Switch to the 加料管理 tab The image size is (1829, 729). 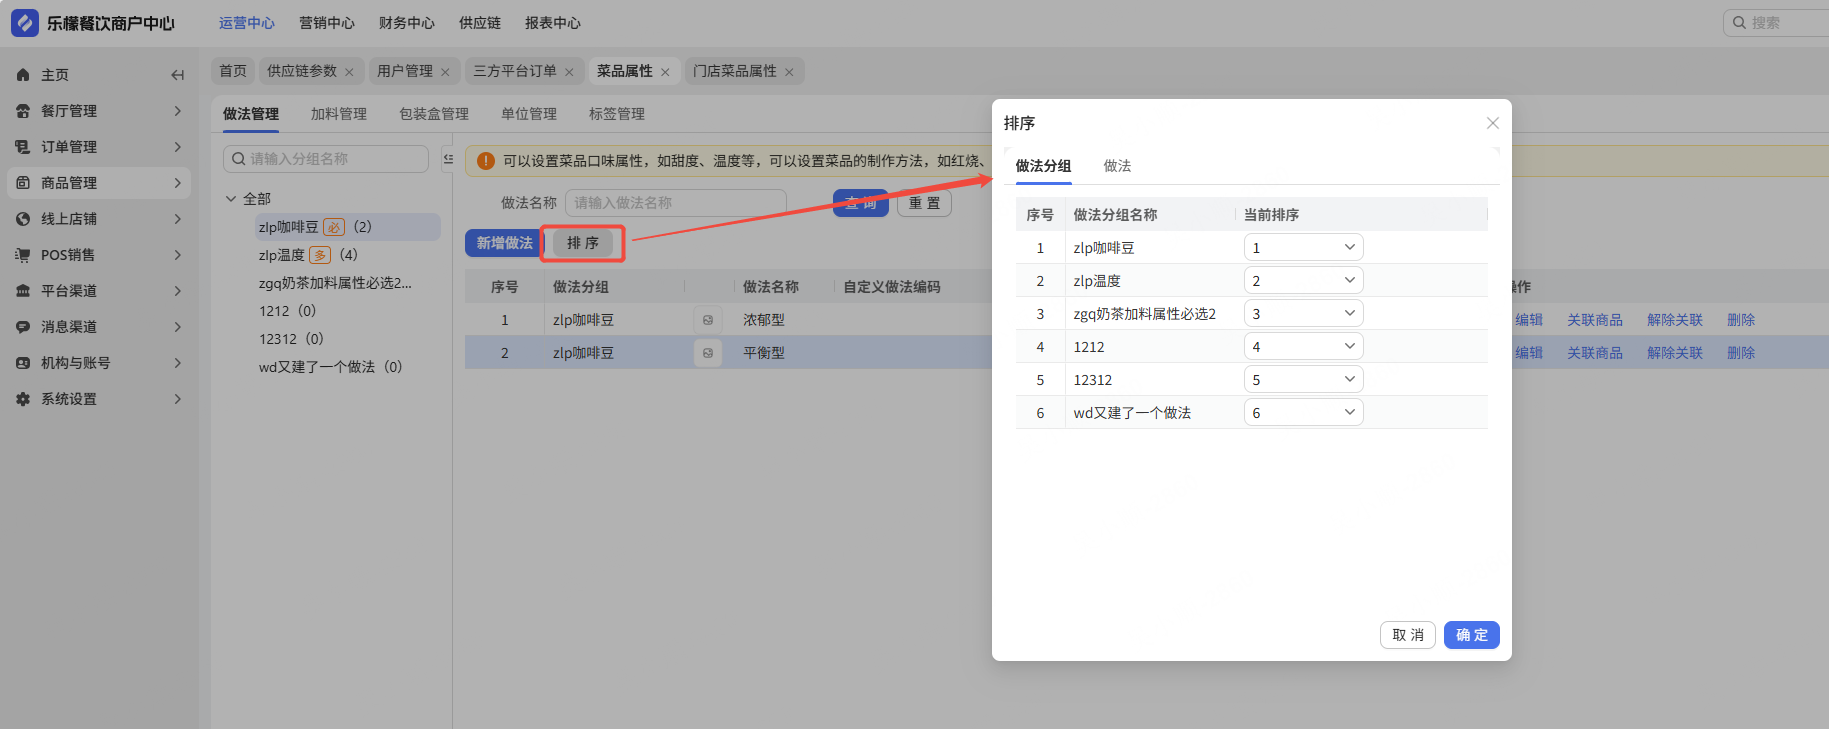339,114
